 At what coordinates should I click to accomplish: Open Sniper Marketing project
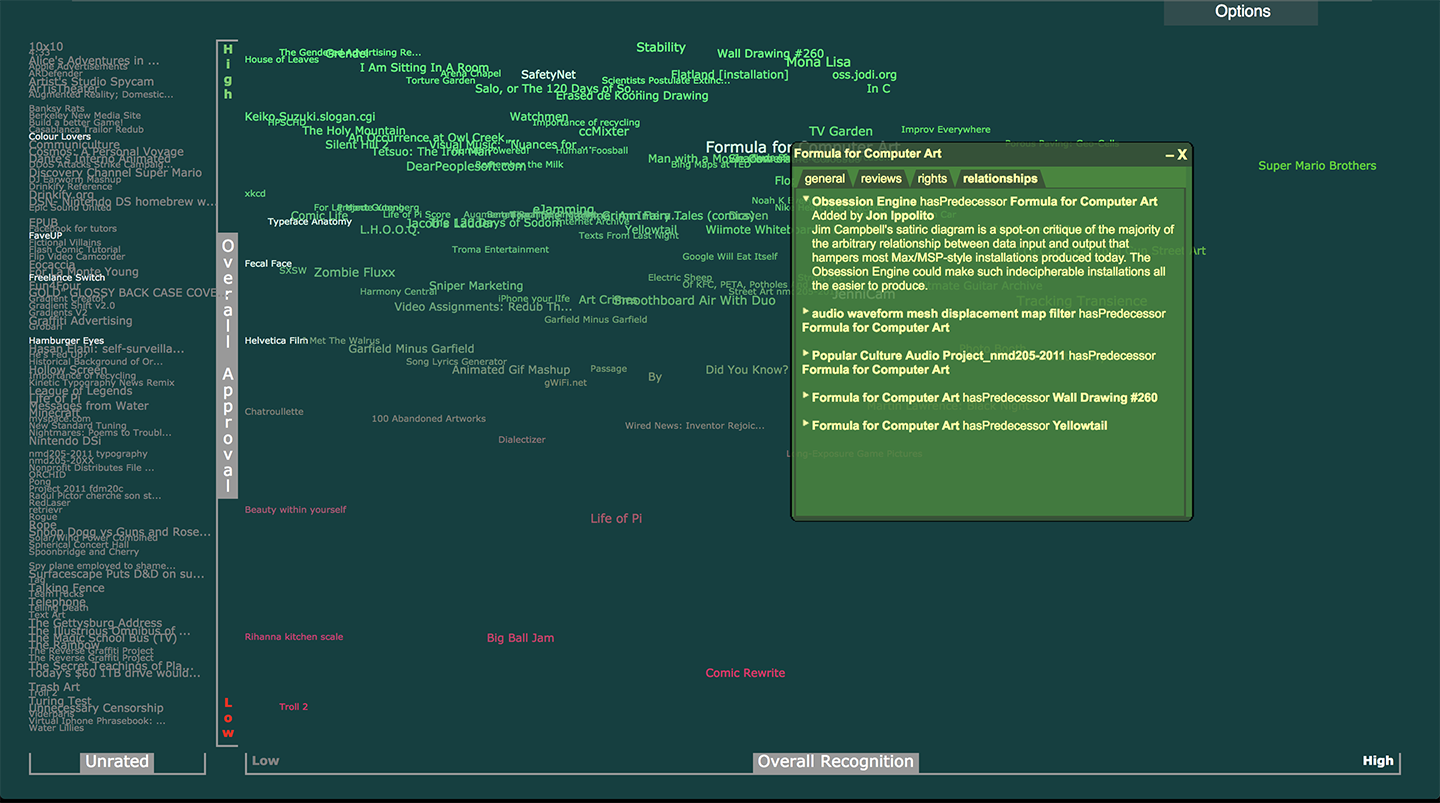pyautogui.click(x=476, y=286)
